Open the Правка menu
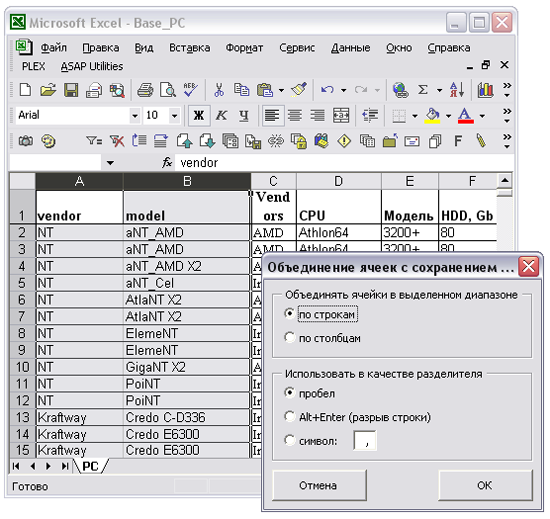The width and height of the screenshot is (550, 519). (x=101, y=48)
